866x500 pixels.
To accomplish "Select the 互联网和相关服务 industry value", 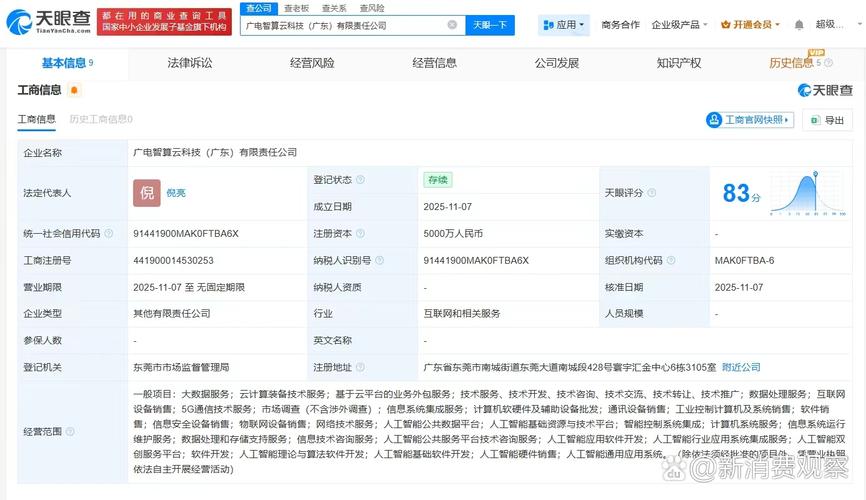I will coord(462,314).
